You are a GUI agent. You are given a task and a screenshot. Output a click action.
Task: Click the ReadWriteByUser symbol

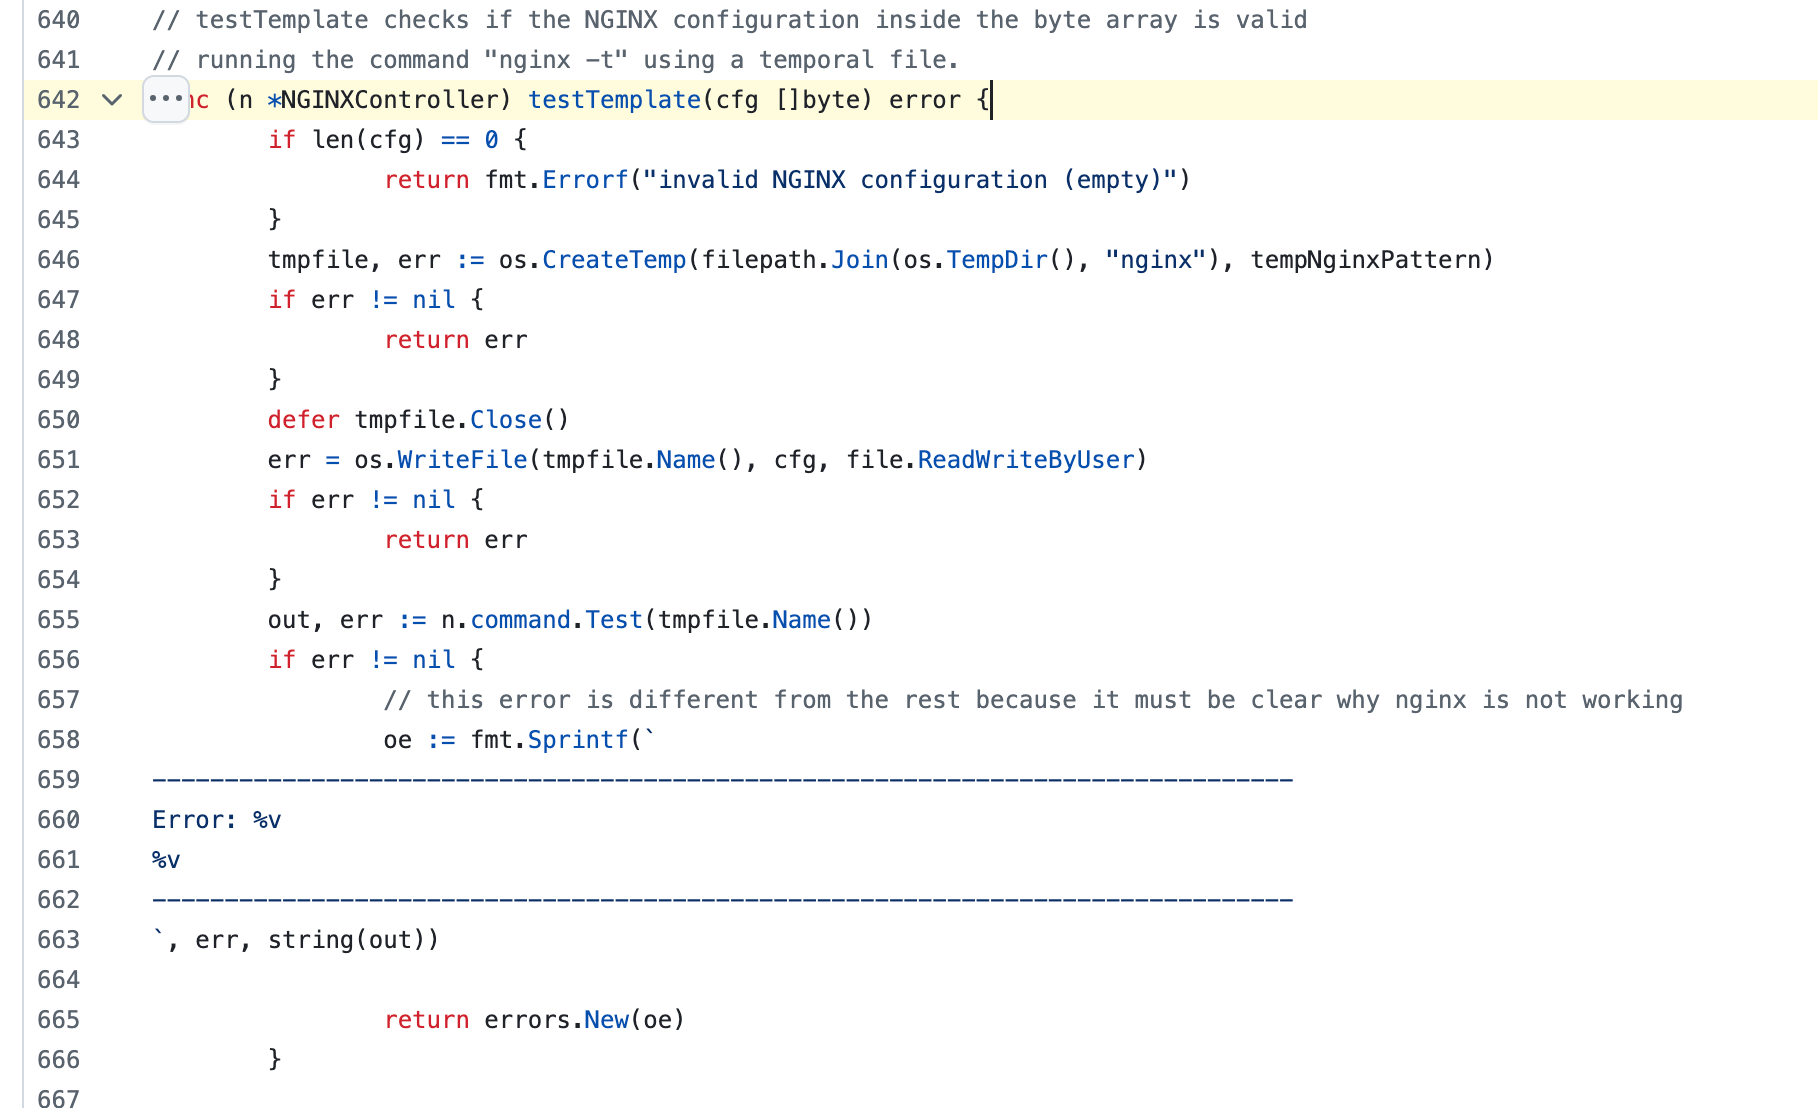coord(1026,460)
